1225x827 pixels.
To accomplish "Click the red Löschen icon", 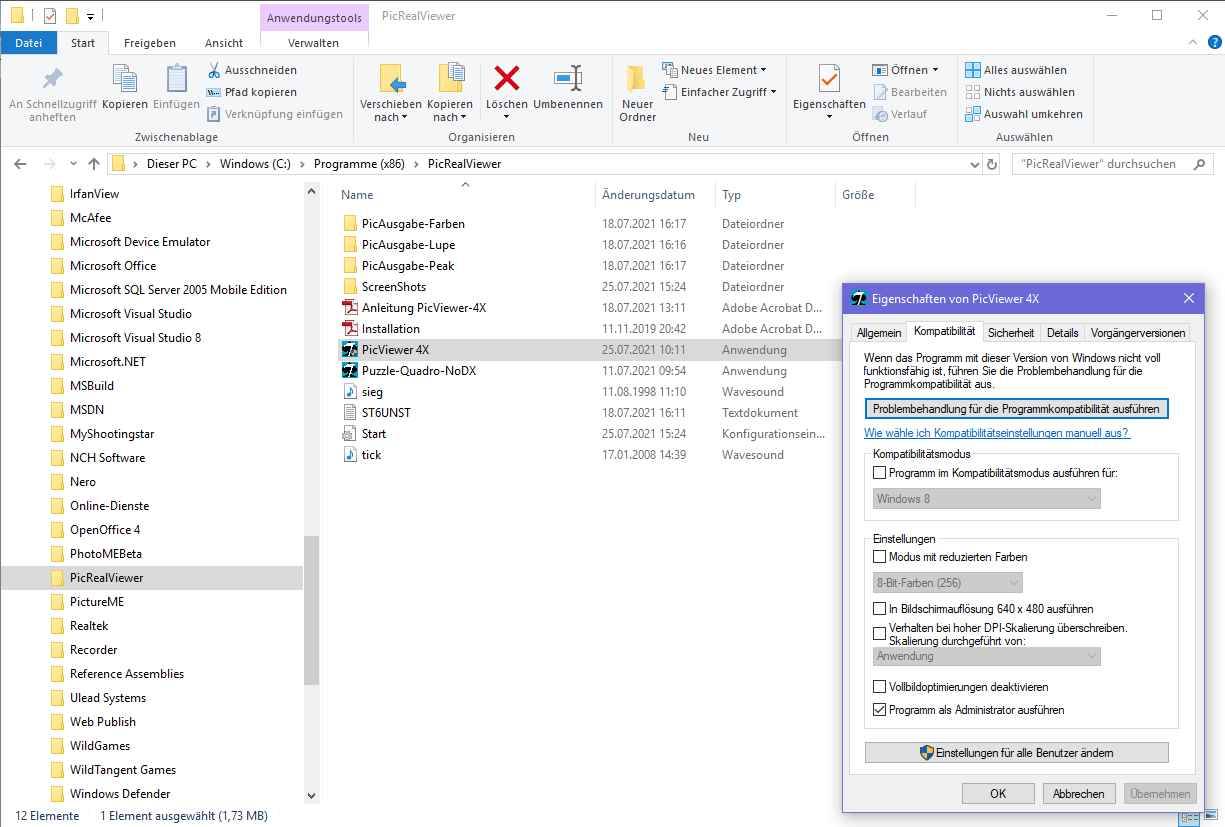I will pyautogui.click(x=507, y=79).
